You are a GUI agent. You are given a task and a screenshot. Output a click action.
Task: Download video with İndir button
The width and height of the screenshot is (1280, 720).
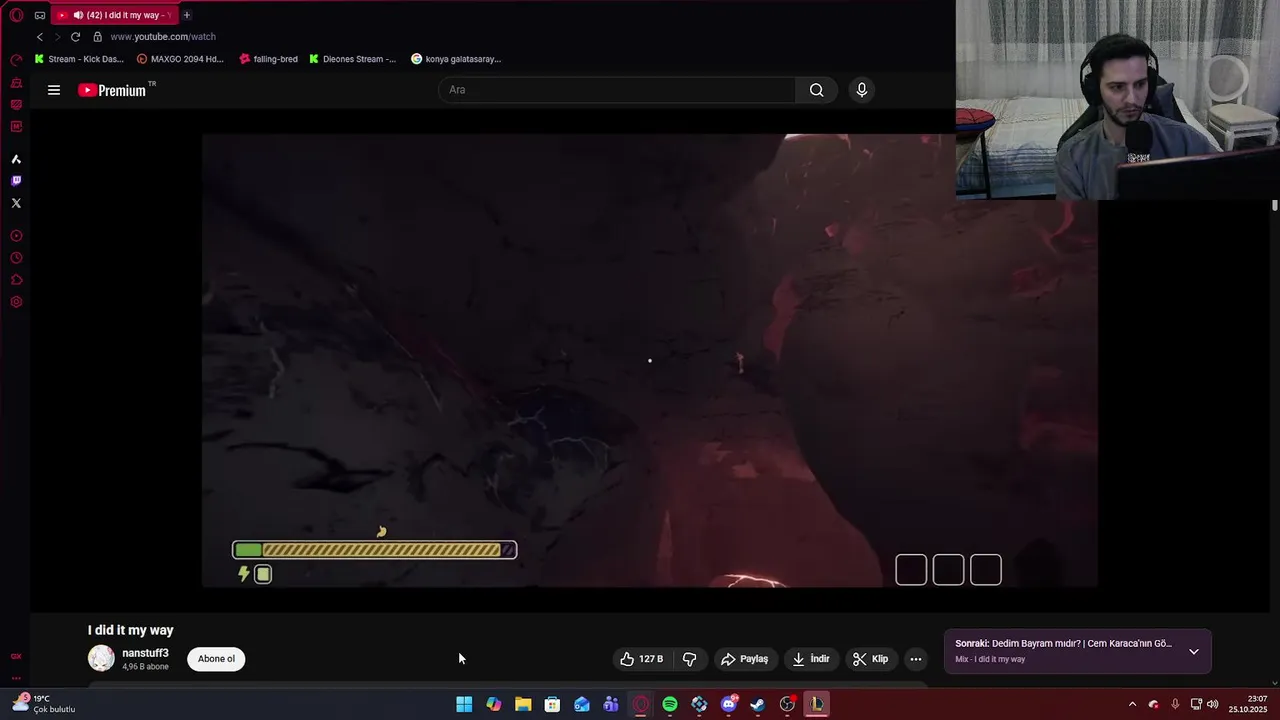coord(811,659)
